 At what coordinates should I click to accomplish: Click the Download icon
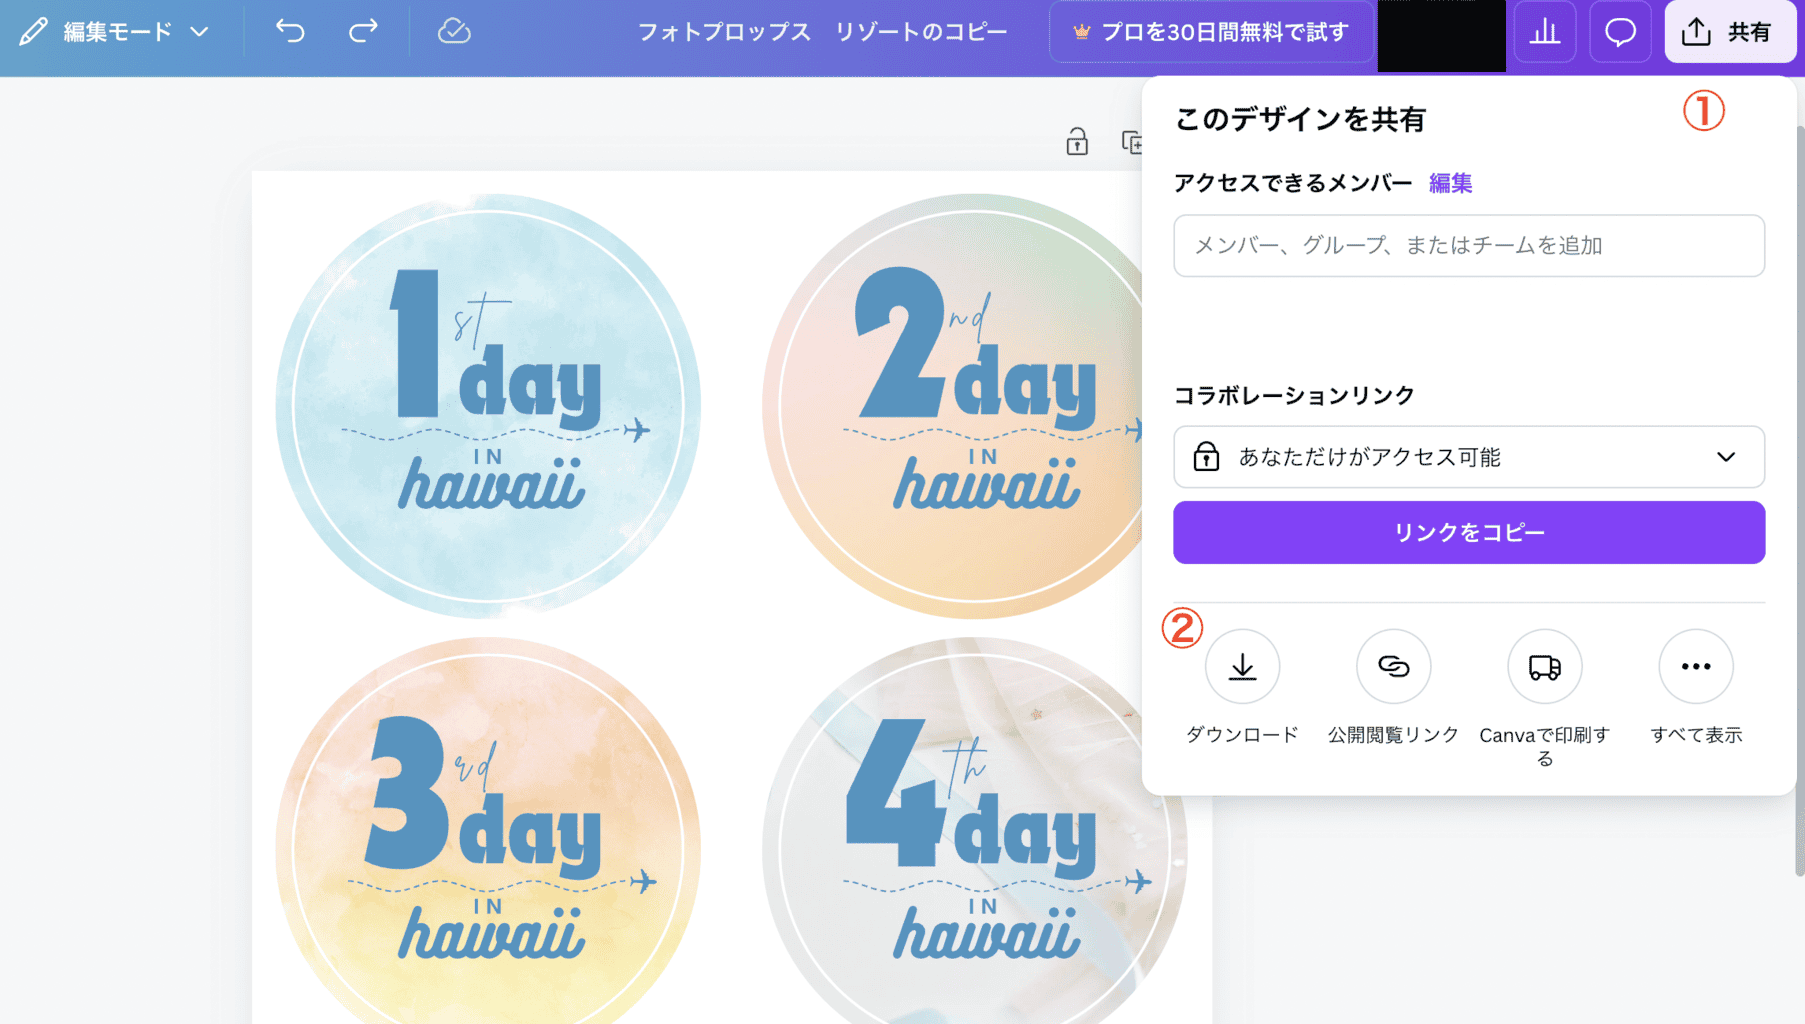(x=1242, y=666)
